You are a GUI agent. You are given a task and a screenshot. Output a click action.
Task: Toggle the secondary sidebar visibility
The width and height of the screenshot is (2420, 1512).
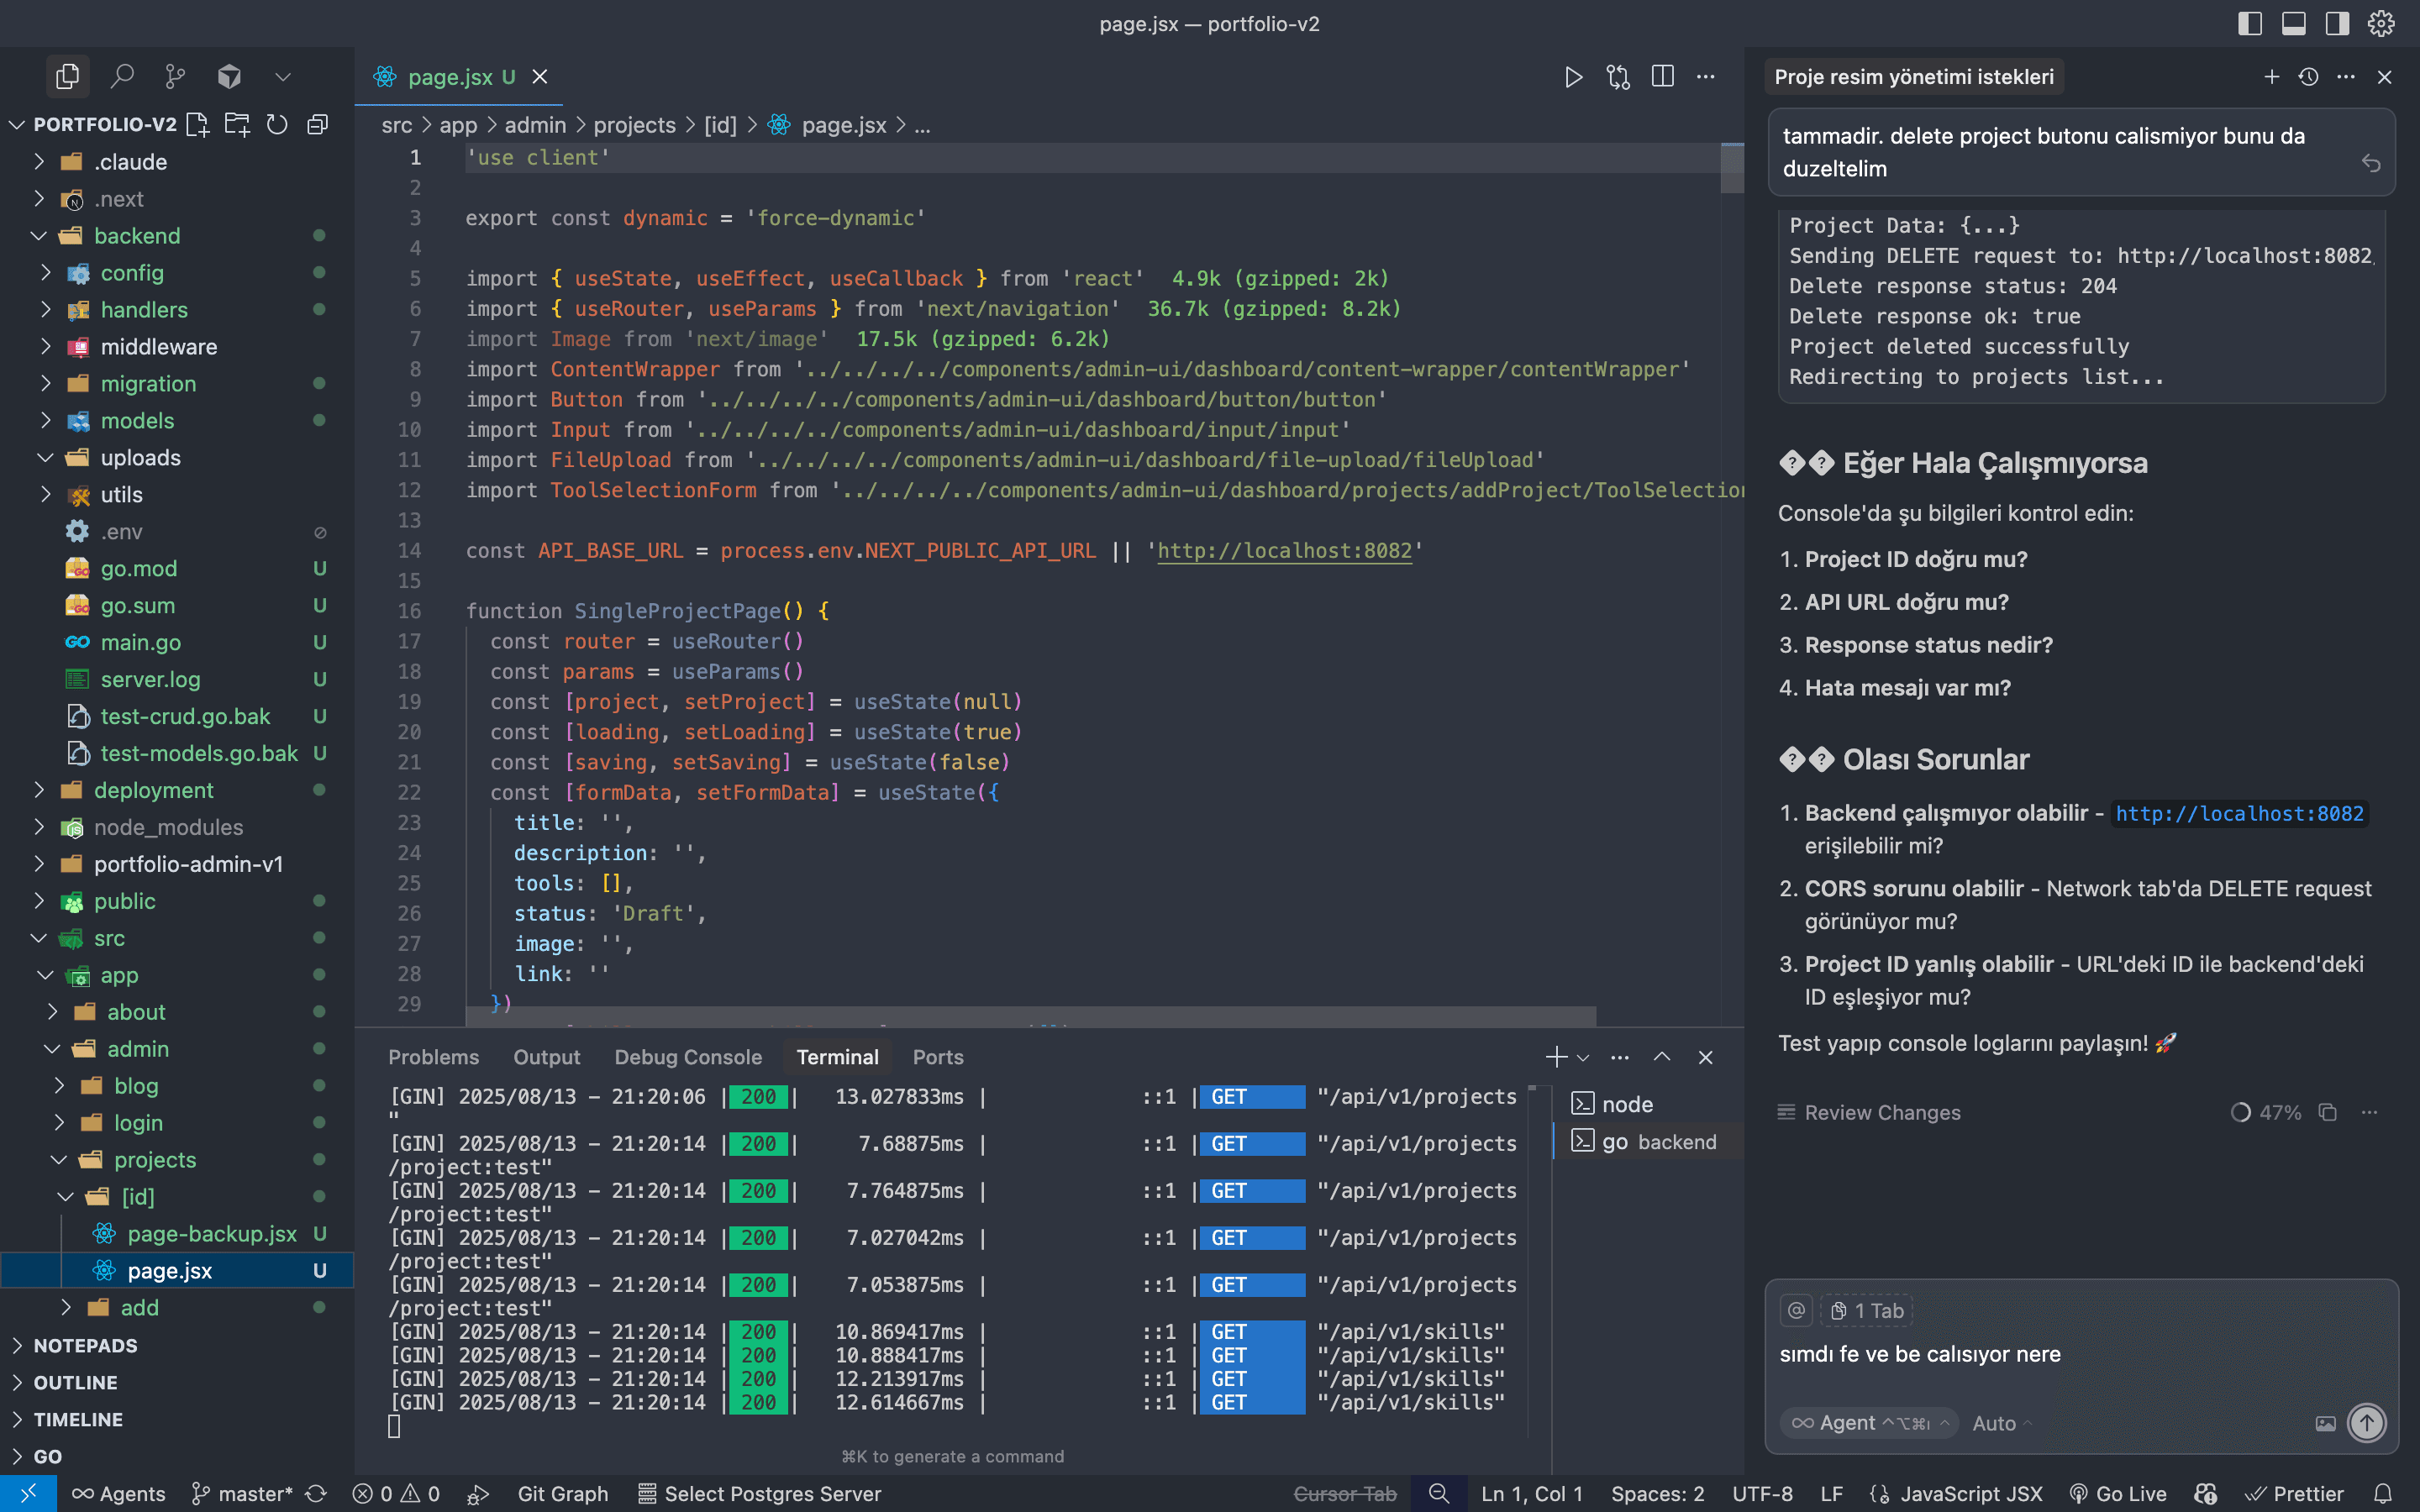[x=2336, y=22]
